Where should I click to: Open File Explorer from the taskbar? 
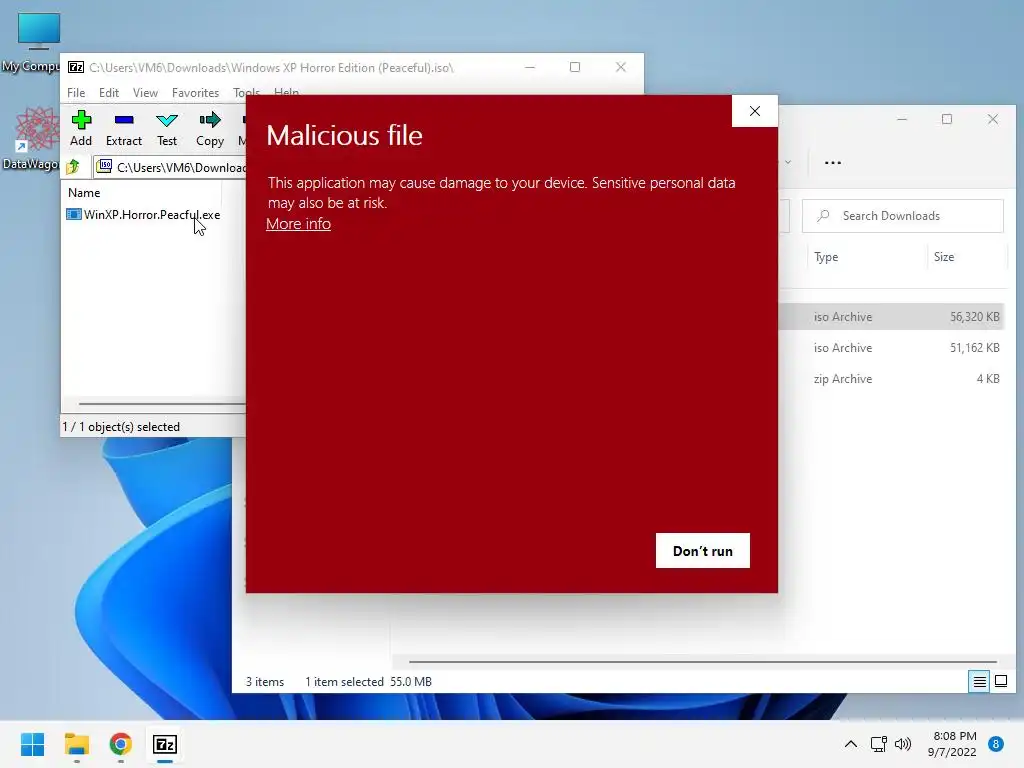76,744
